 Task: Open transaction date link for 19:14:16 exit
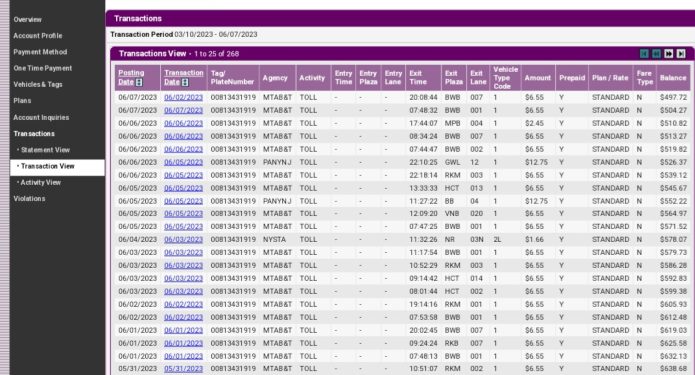point(184,305)
